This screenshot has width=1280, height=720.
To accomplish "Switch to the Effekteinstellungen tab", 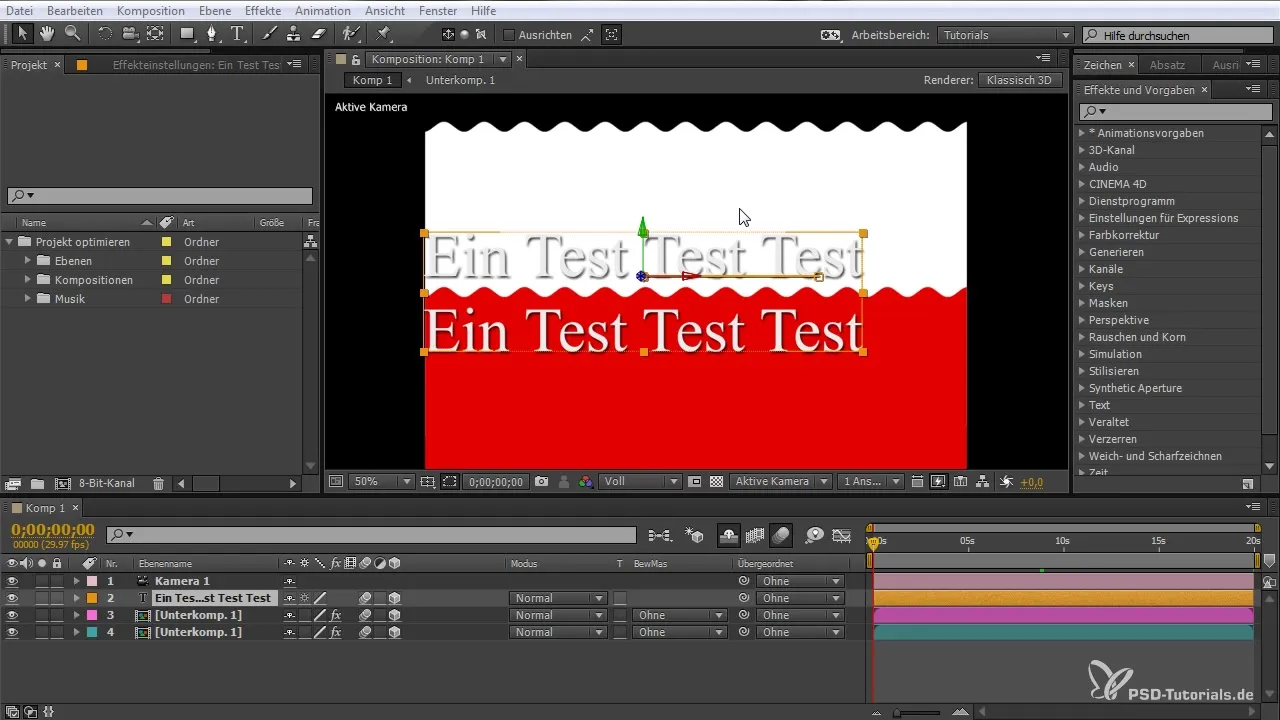I will pos(196,65).
